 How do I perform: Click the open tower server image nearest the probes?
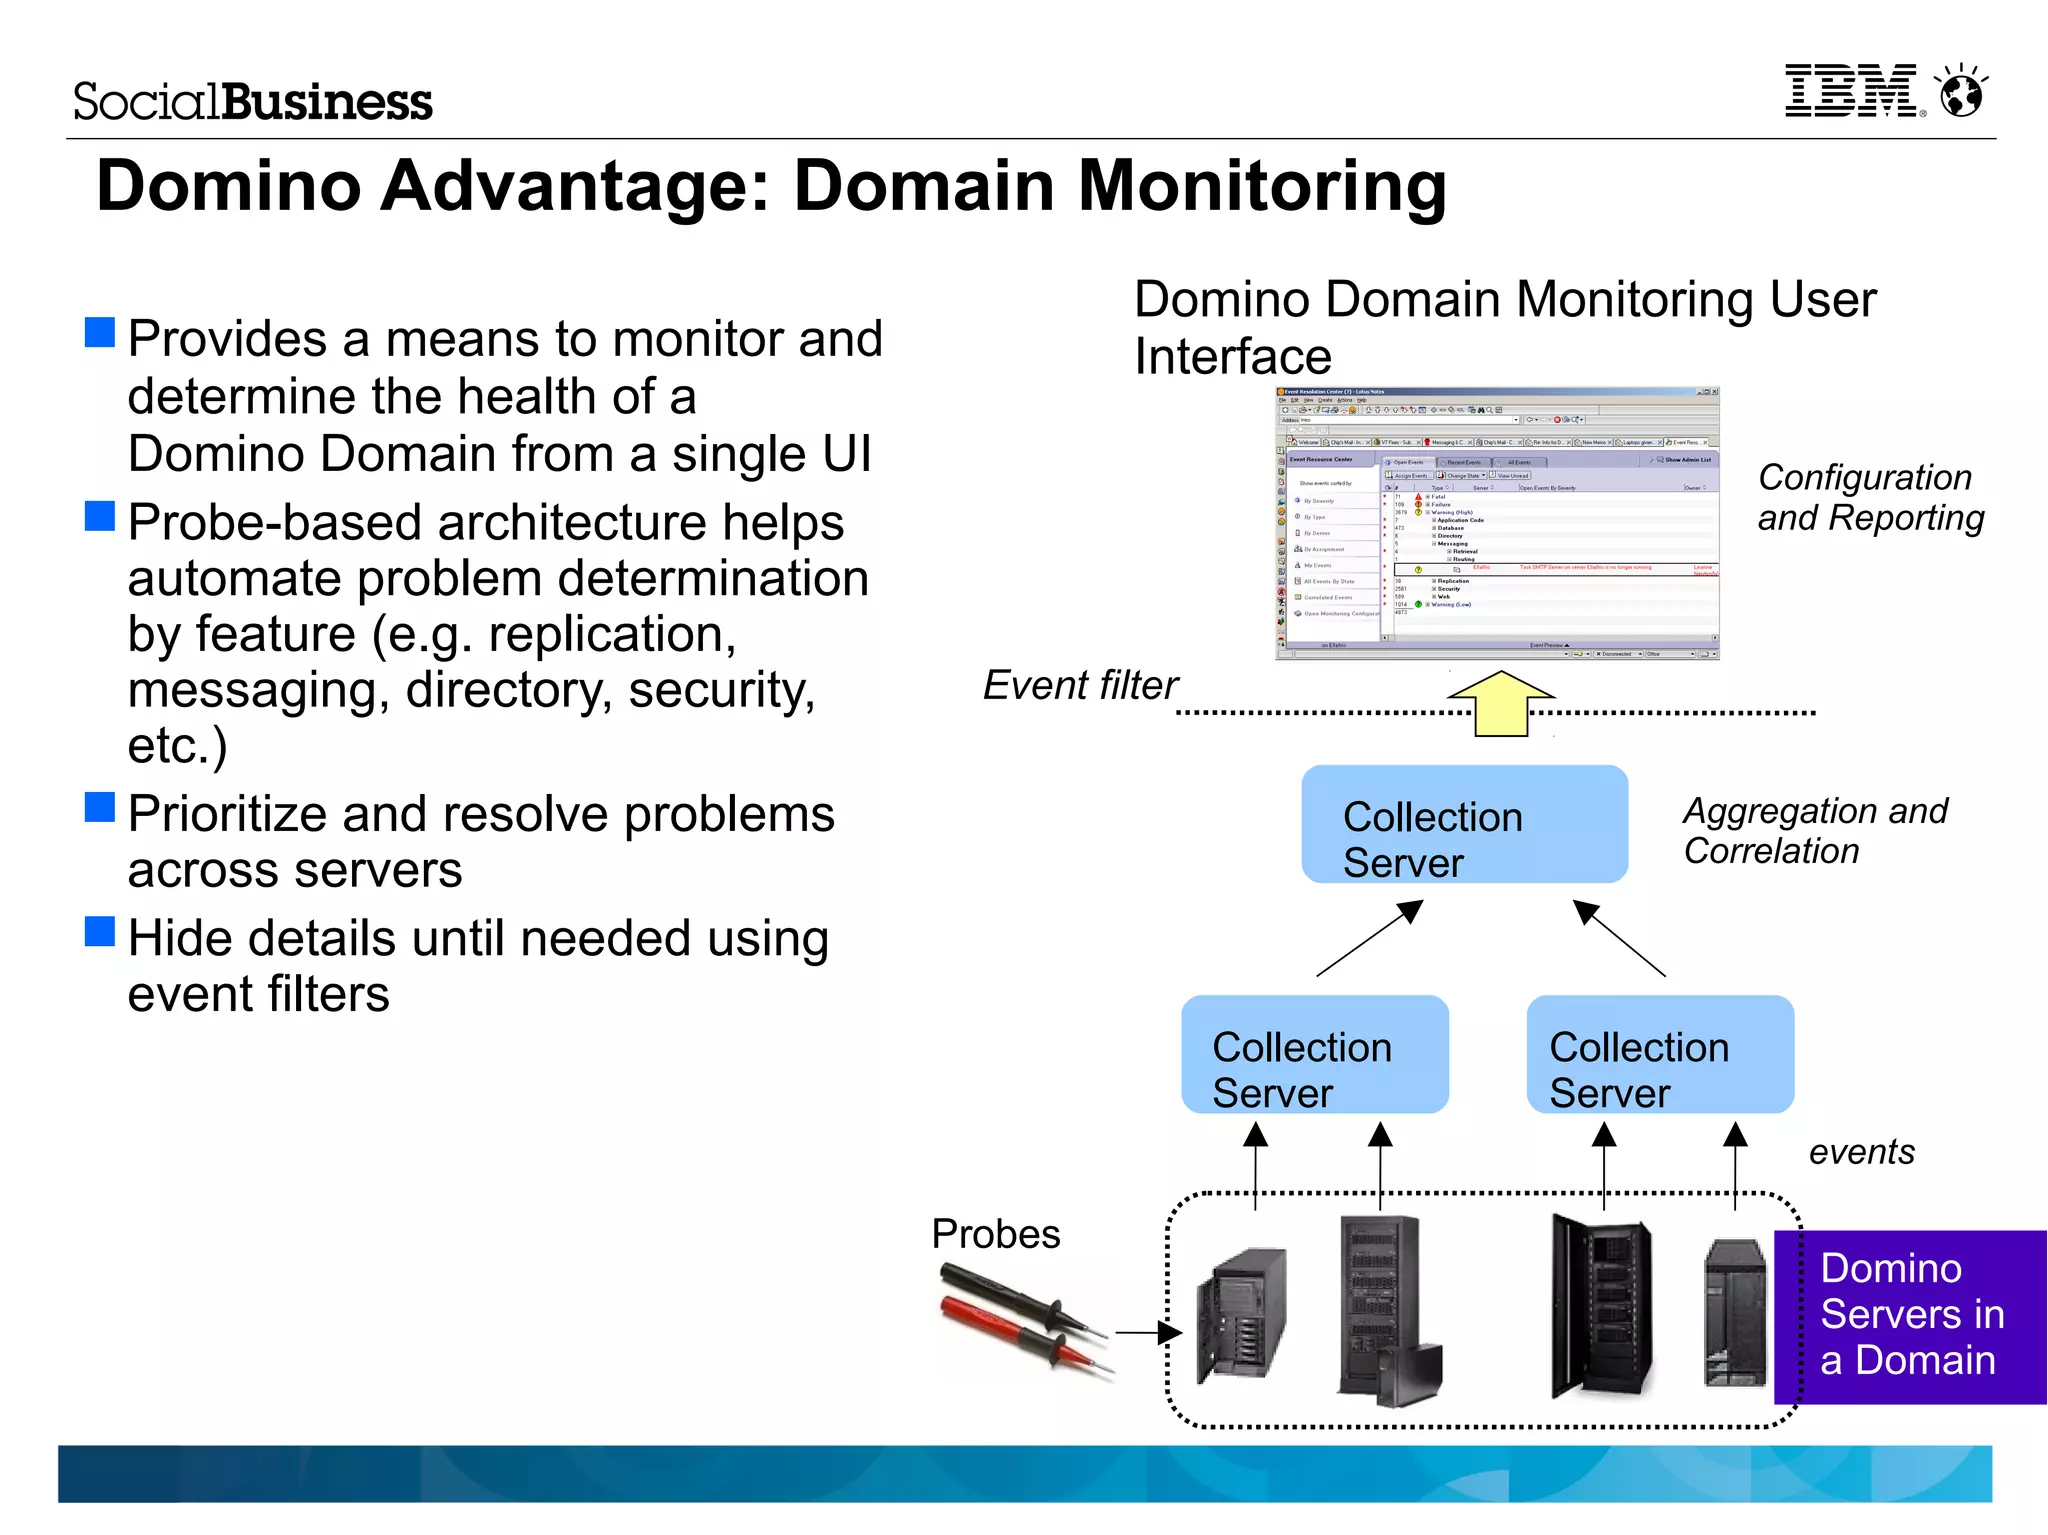pos(1241,1316)
